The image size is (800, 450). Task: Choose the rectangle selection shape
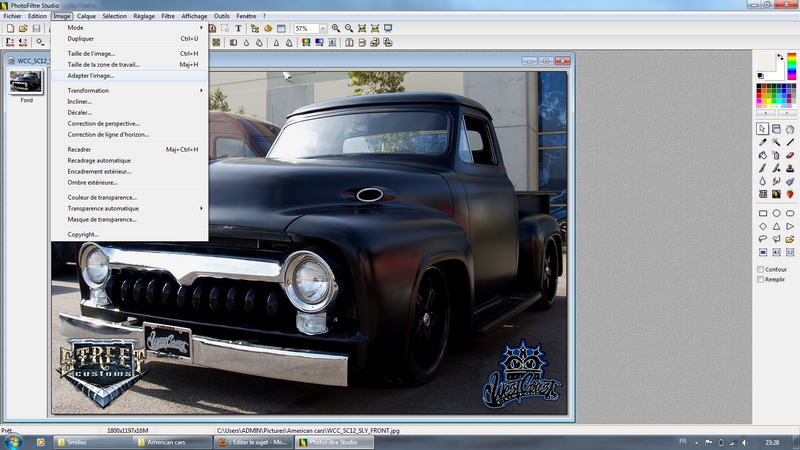(x=762, y=213)
